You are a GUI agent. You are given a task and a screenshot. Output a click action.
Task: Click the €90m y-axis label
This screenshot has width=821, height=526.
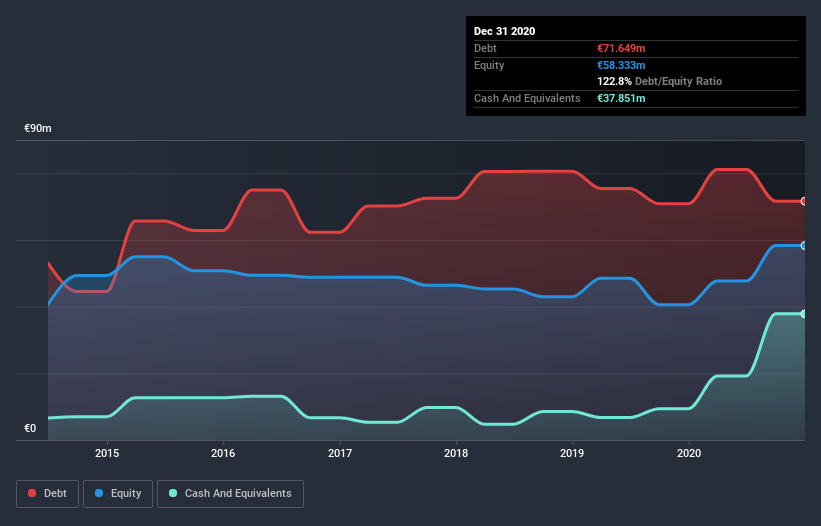click(38, 128)
